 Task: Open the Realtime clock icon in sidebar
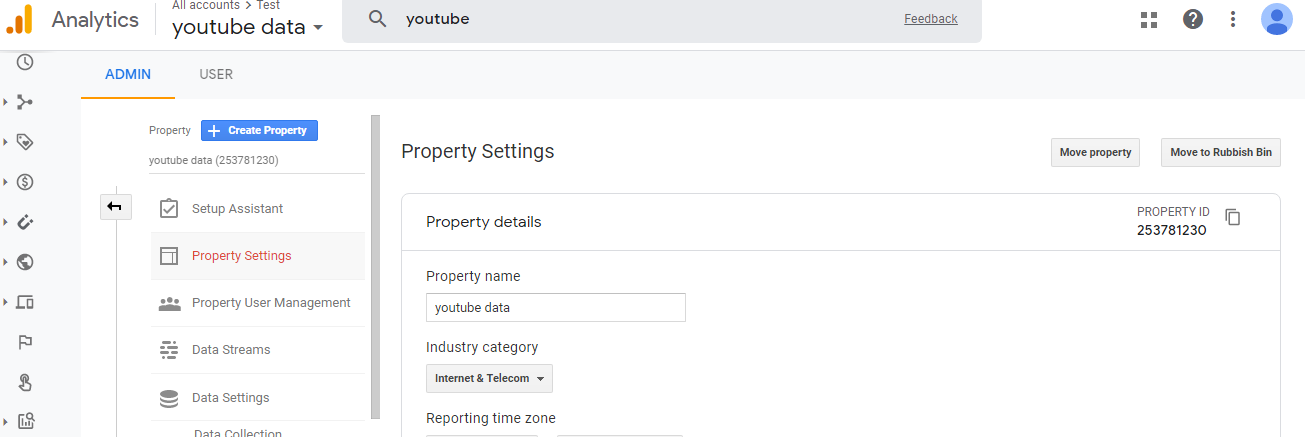tap(25, 62)
